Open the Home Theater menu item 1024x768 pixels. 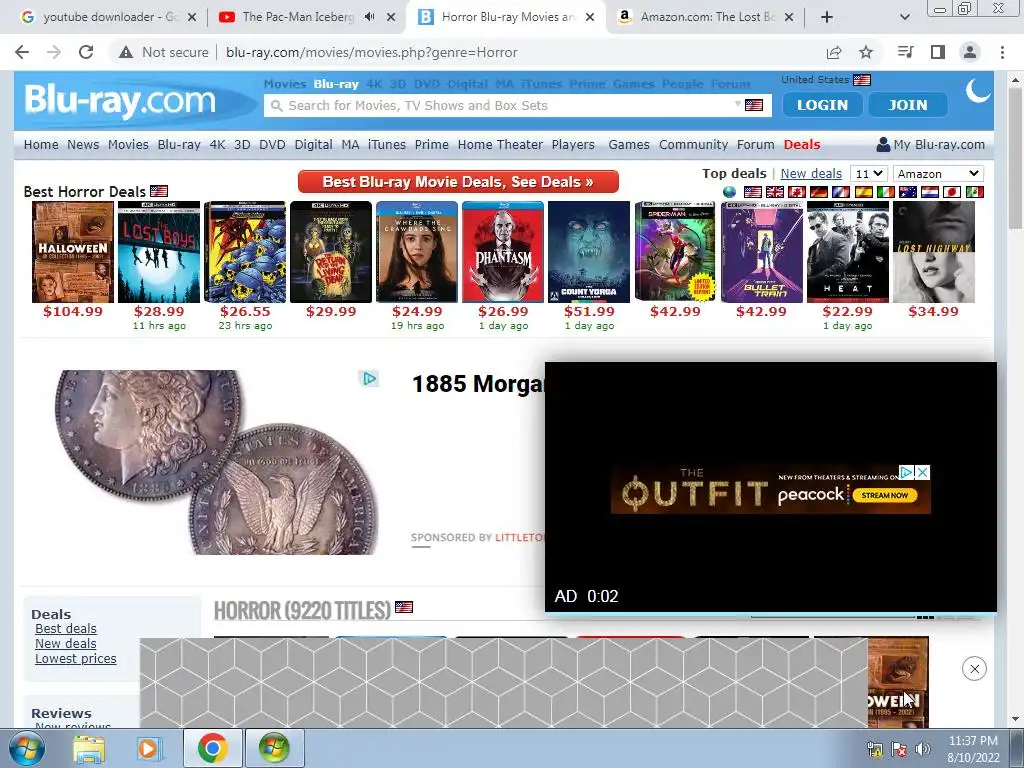(x=500, y=144)
